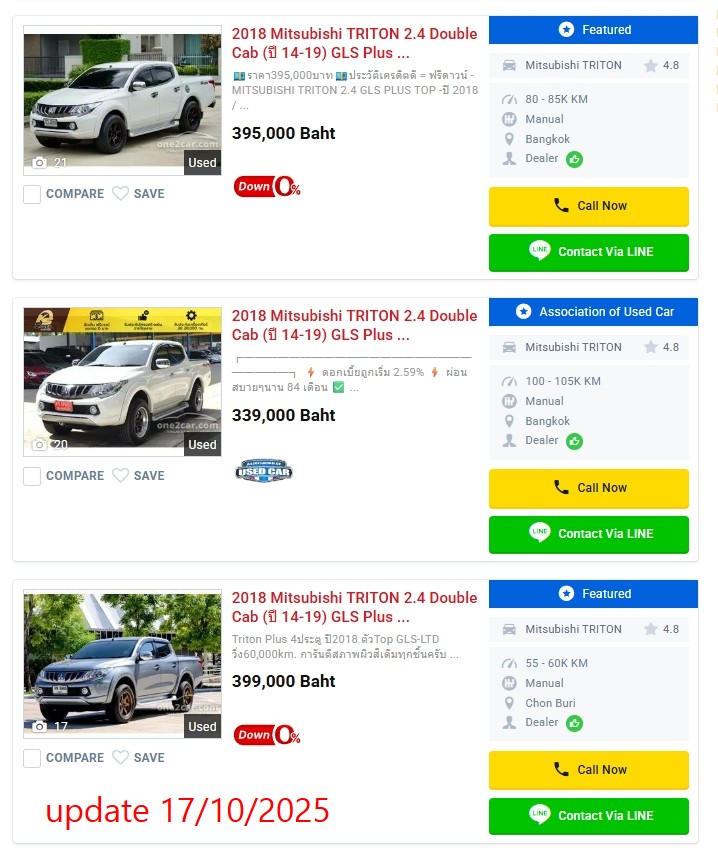Open first 2018 Mitsubishi TRITON title link
This screenshot has width=718, height=866.
click(354, 43)
